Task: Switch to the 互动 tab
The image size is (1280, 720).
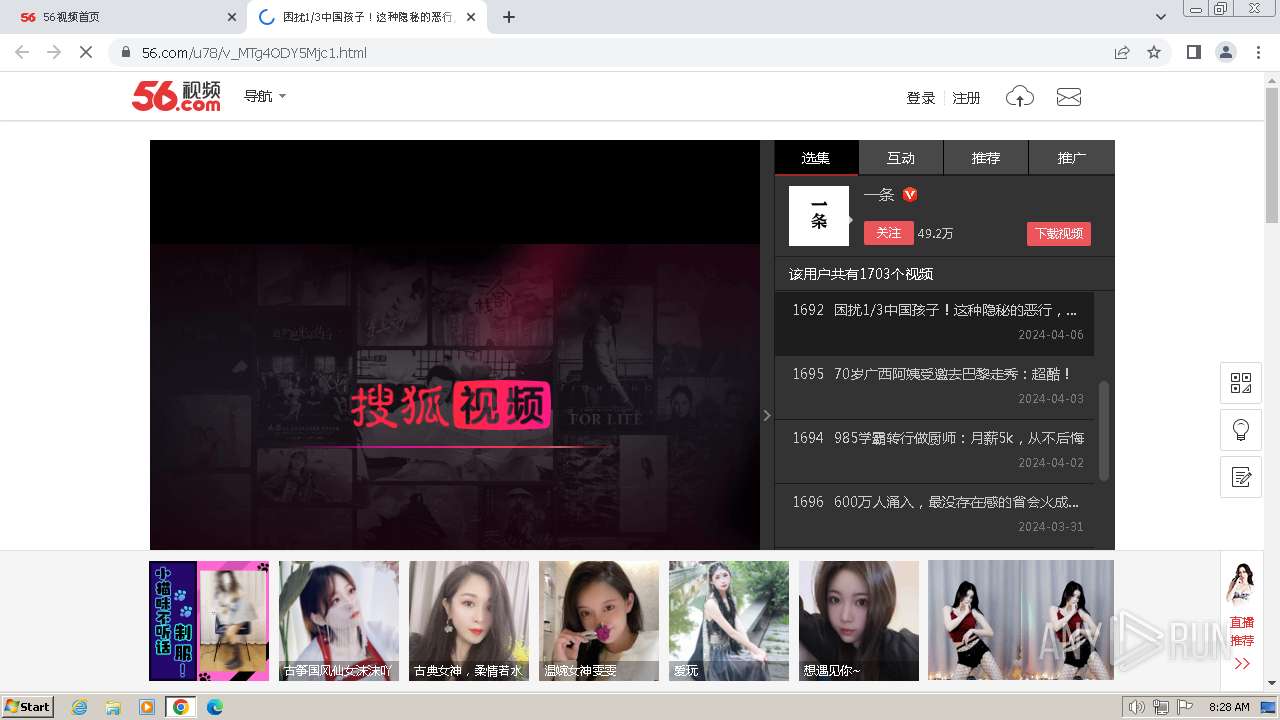Action: pos(901,158)
